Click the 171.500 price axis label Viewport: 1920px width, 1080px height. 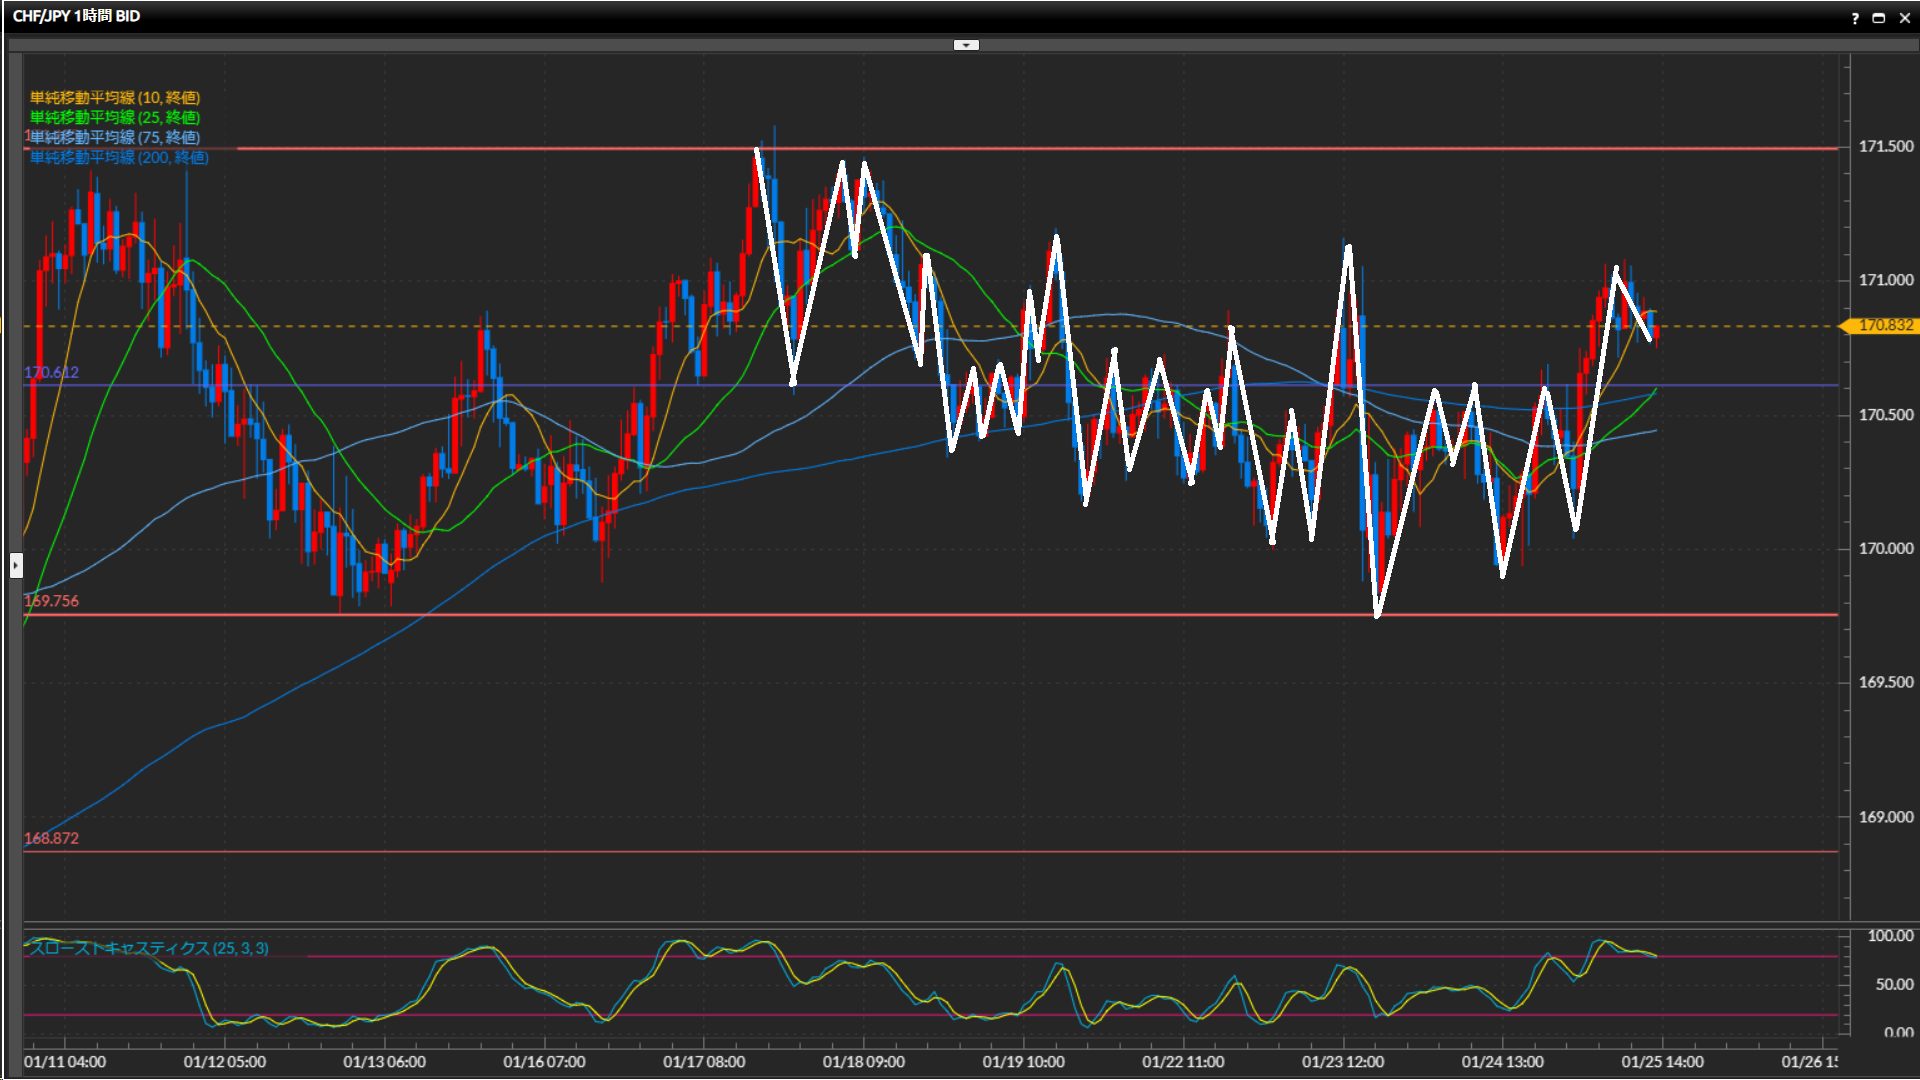pyautogui.click(x=1885, y=146)
